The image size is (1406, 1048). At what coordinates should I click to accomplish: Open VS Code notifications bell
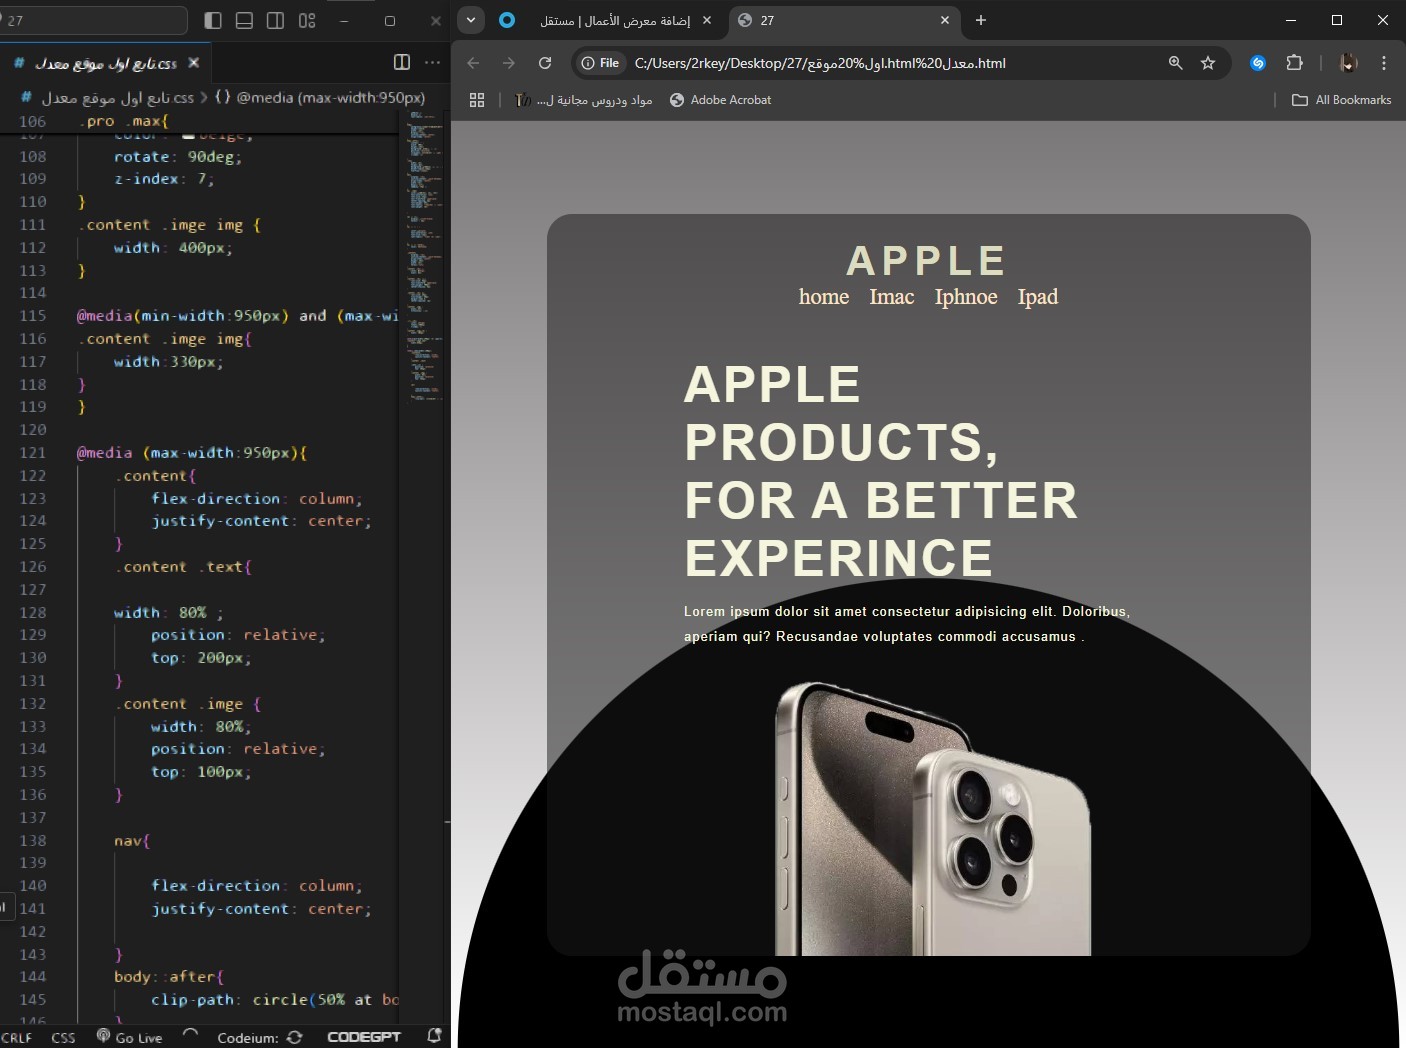tap(434, 1037)
